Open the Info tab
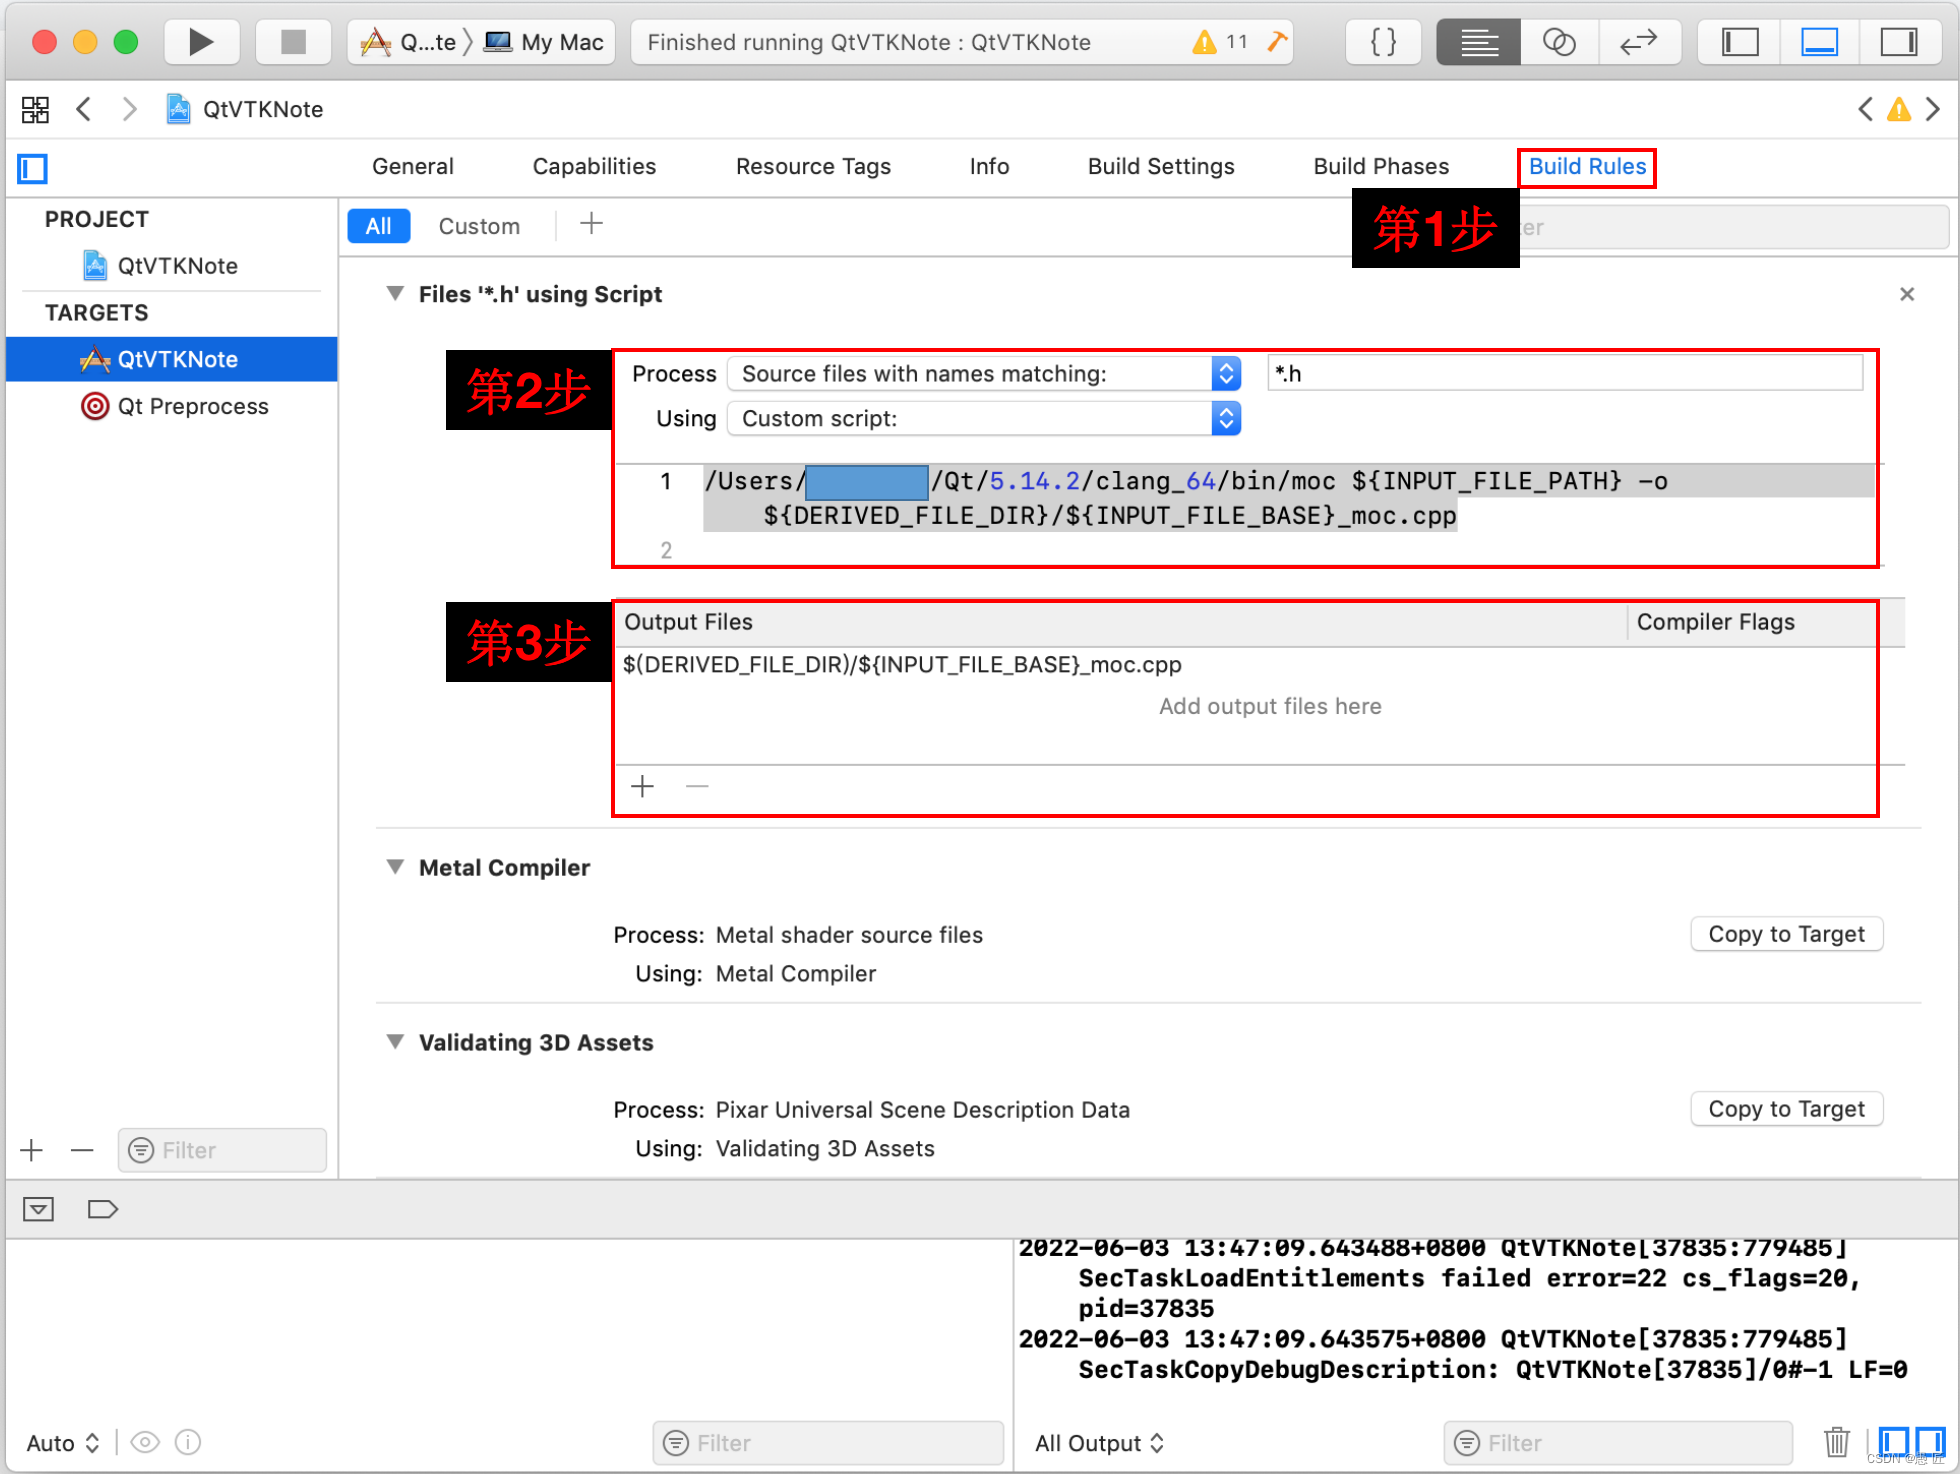Screen dimensions: 1960x1474 click(x=989, y=166)
